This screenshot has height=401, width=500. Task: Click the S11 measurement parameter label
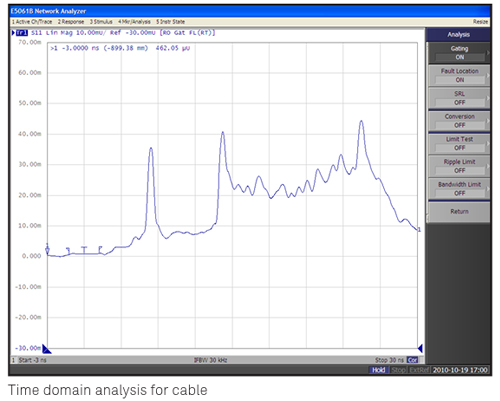point(37,33)
